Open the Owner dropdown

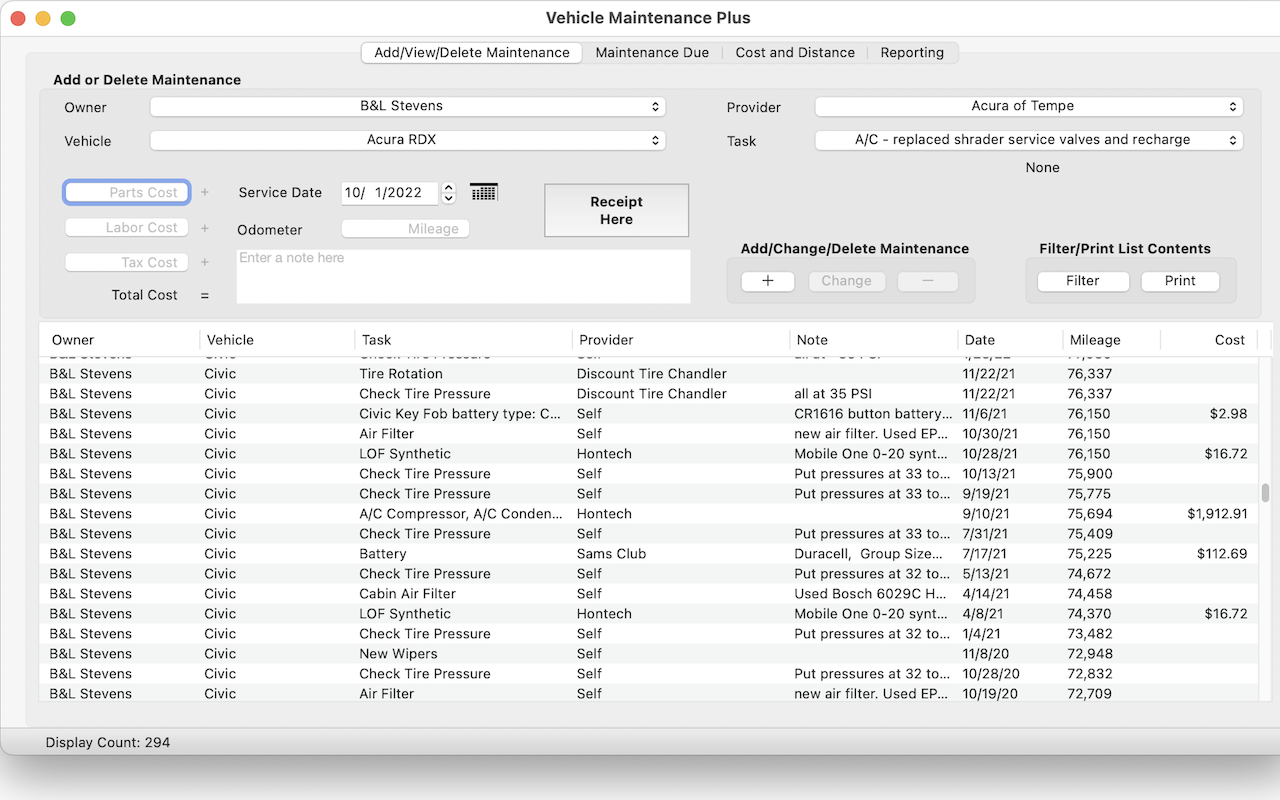(407, 106)
